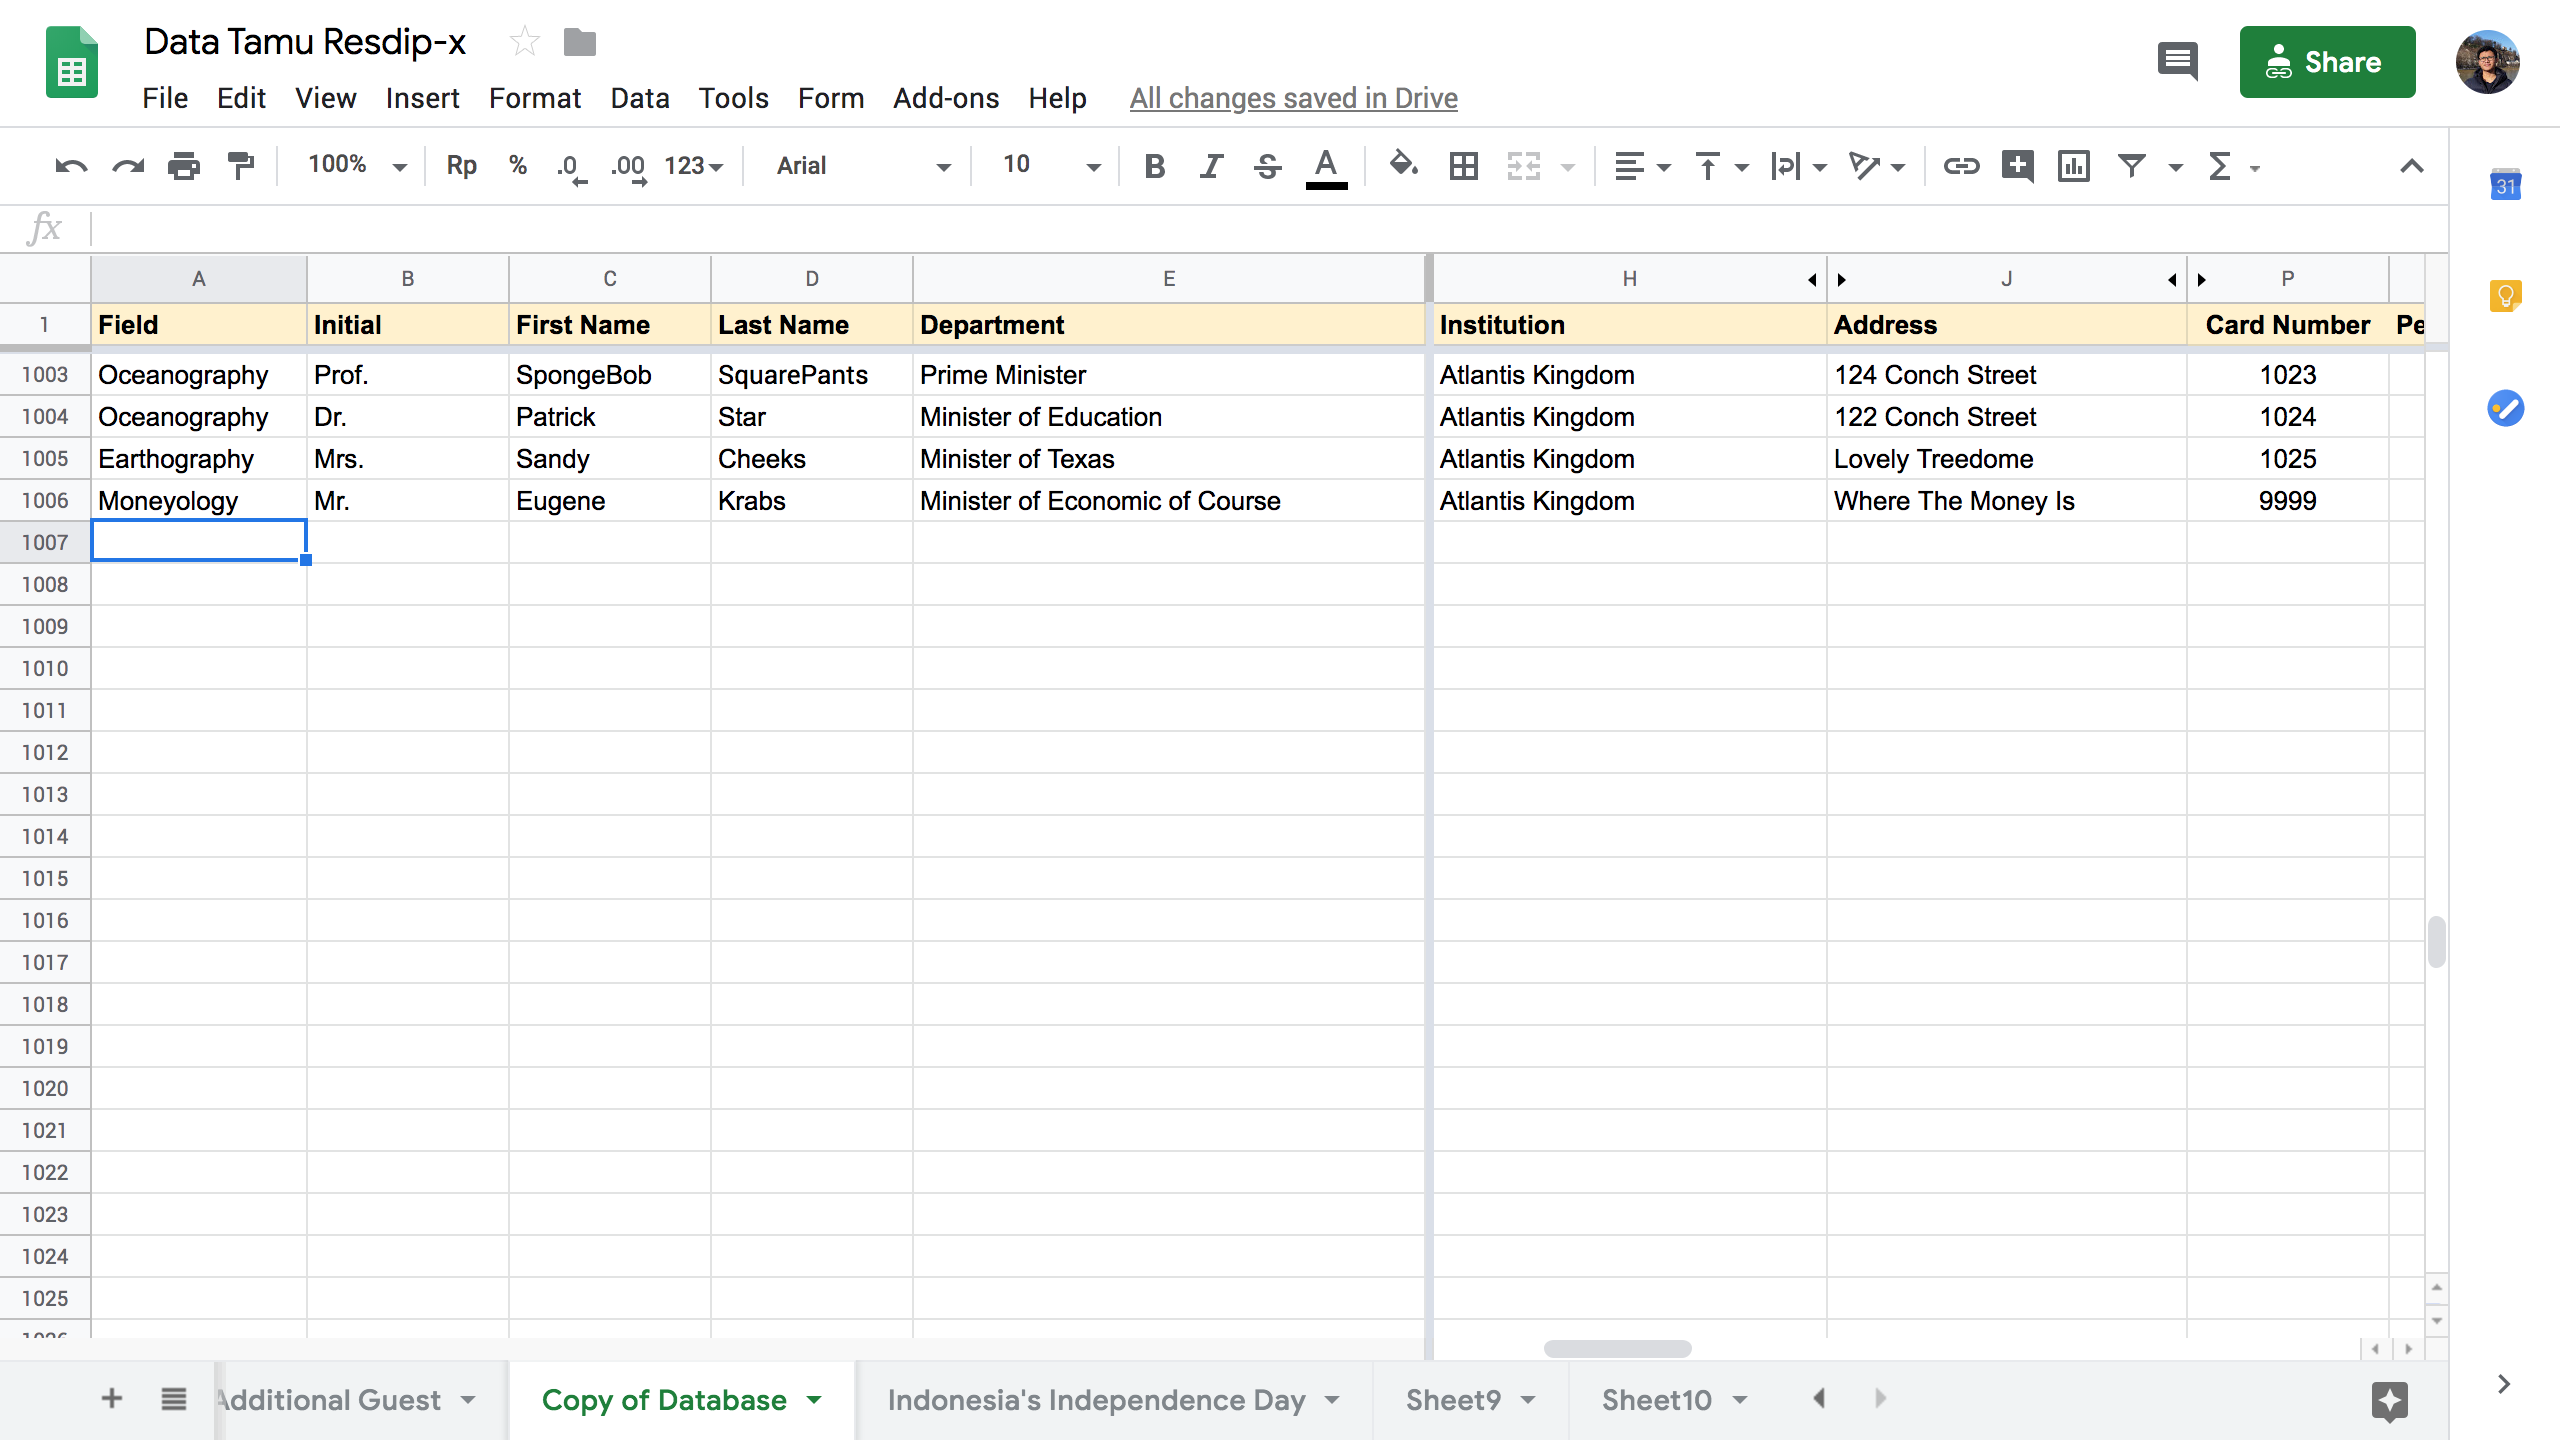Open Keep side panel
The image size is (2560, 1440).
[x=2505, y=296]
